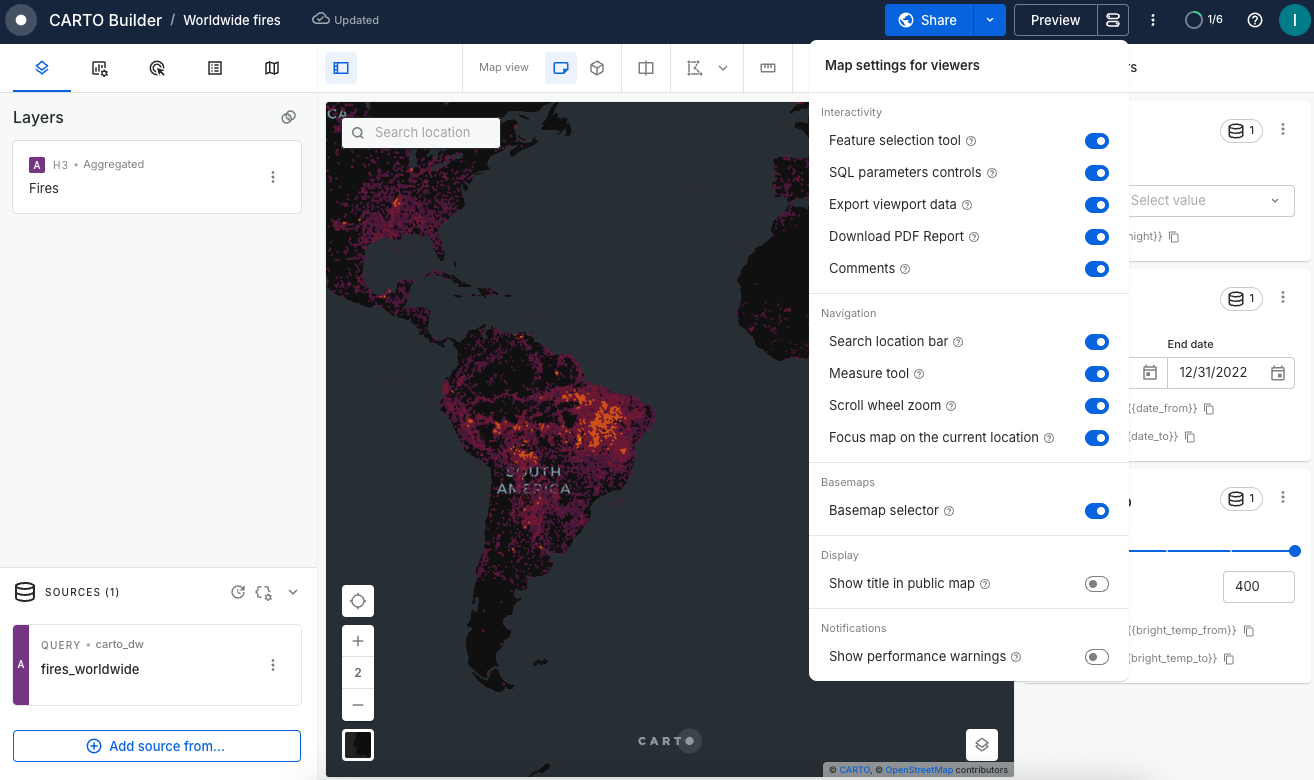1314x780 pixels.
Task: Expand the Share dropdown arrow
Action: click(x=989, y=20)
